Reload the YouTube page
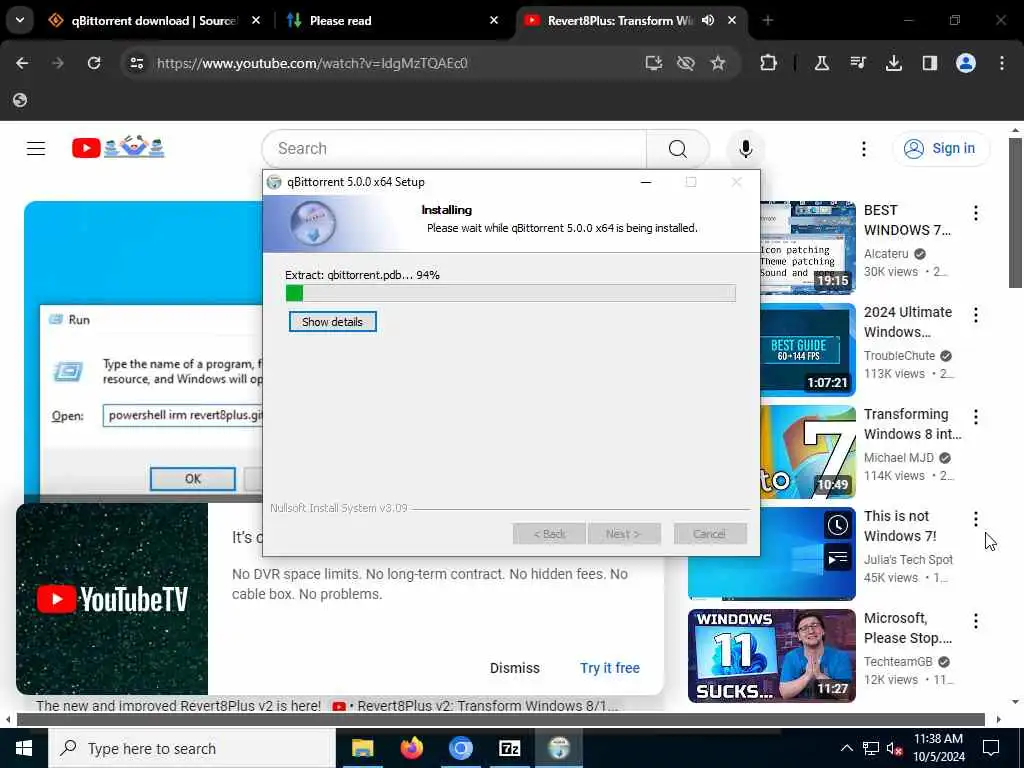 94,63
